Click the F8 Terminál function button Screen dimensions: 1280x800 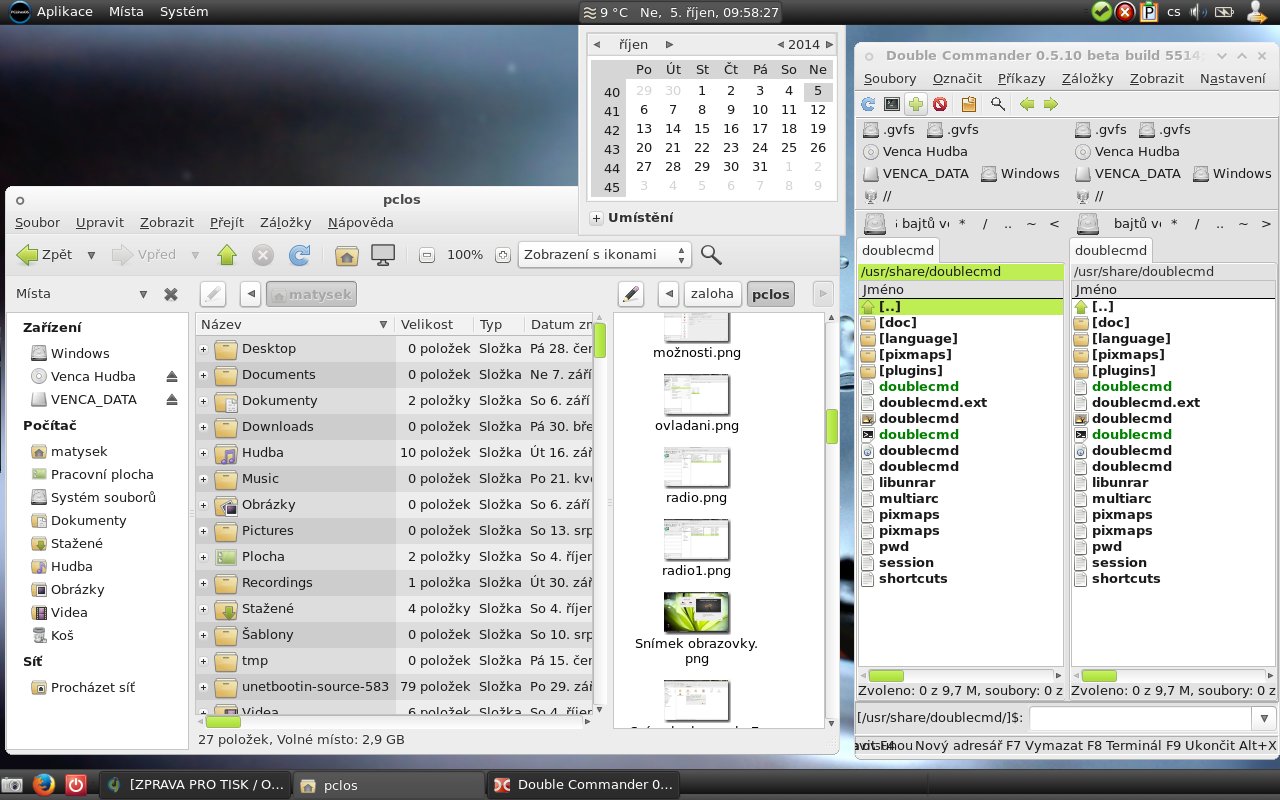point(1125,745)
